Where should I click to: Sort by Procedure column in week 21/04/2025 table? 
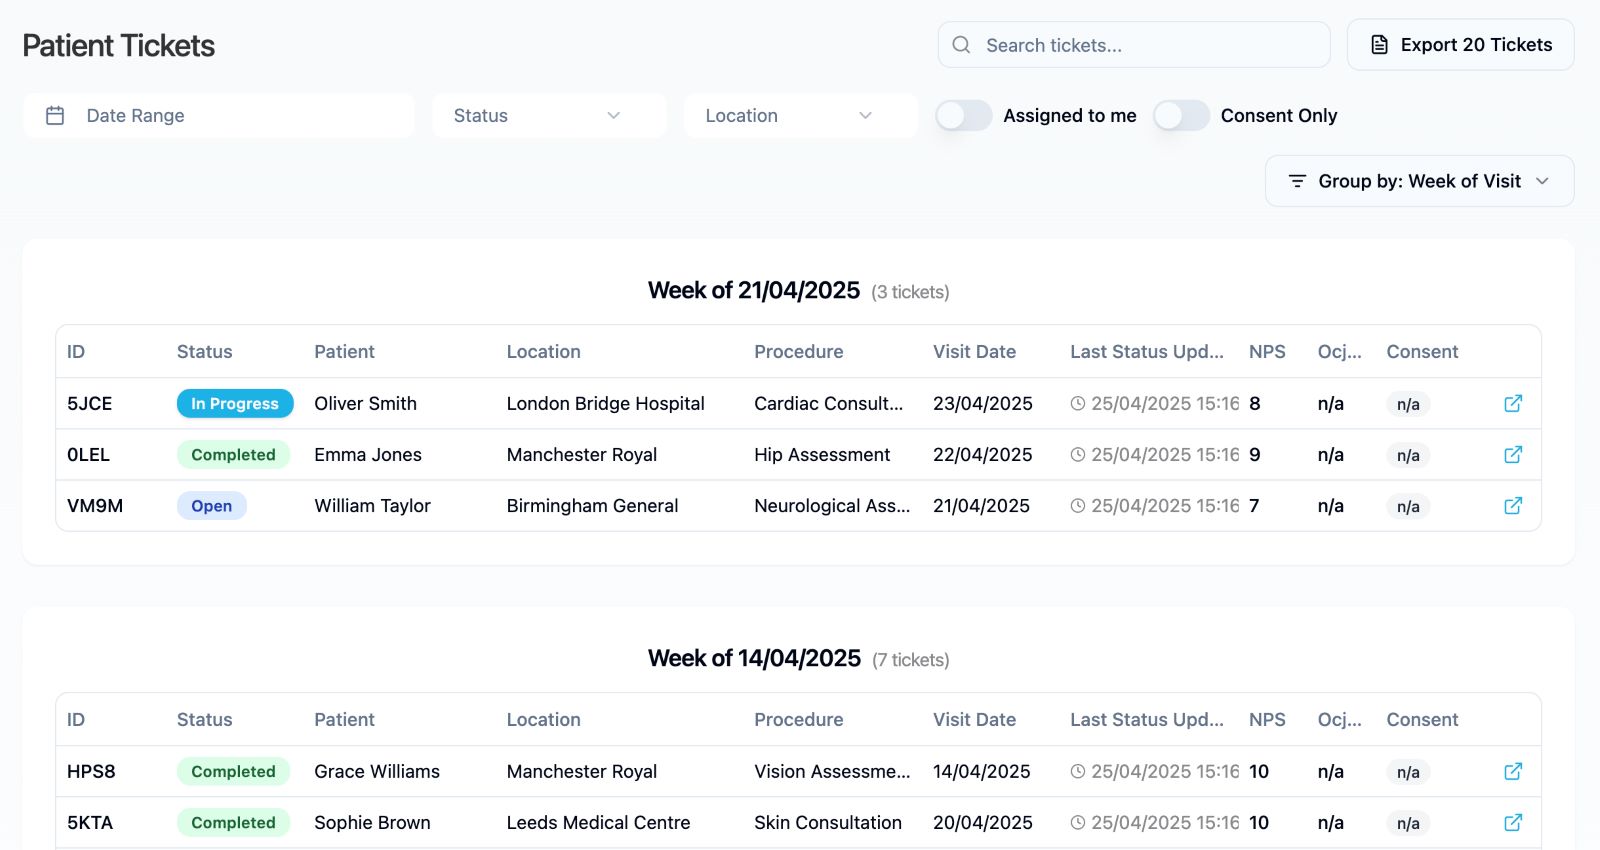(798, 352)
